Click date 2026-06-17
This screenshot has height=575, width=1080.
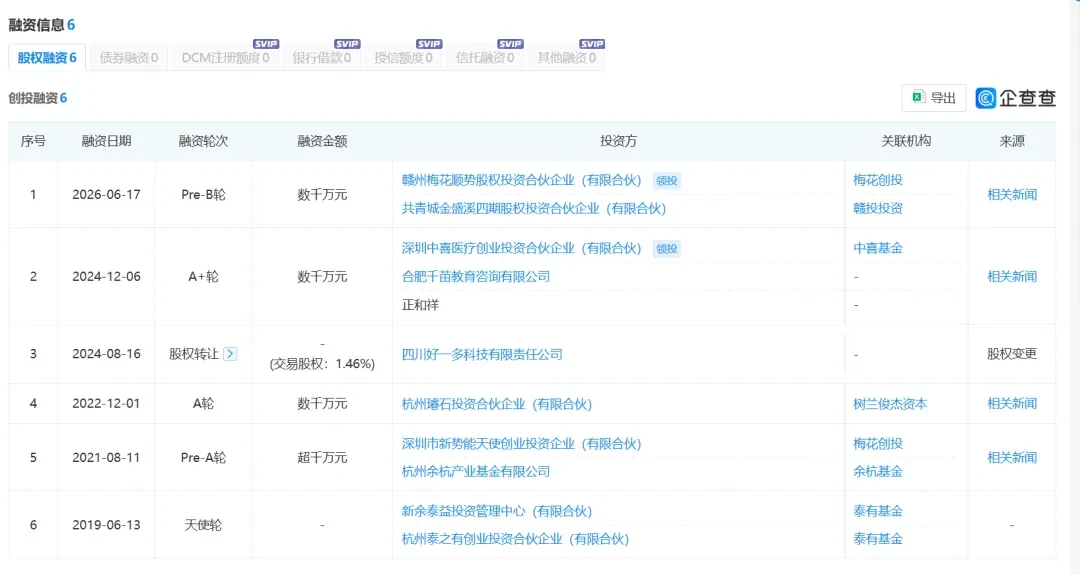click(106, 195)
